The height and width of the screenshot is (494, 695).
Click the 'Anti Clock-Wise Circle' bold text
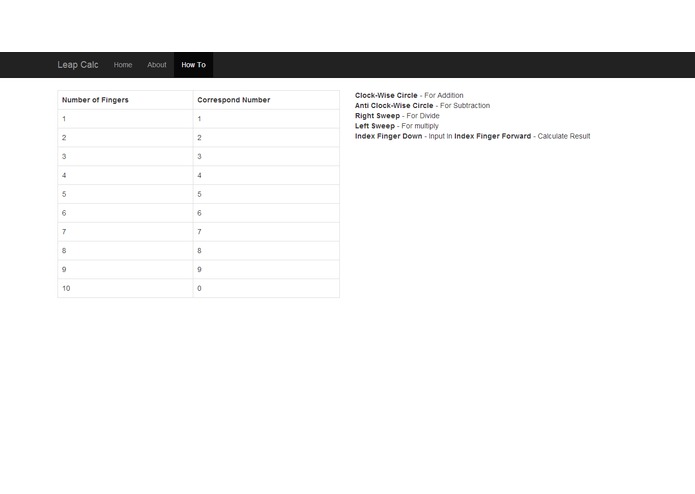pyautogui.click(x=394, y=105)
